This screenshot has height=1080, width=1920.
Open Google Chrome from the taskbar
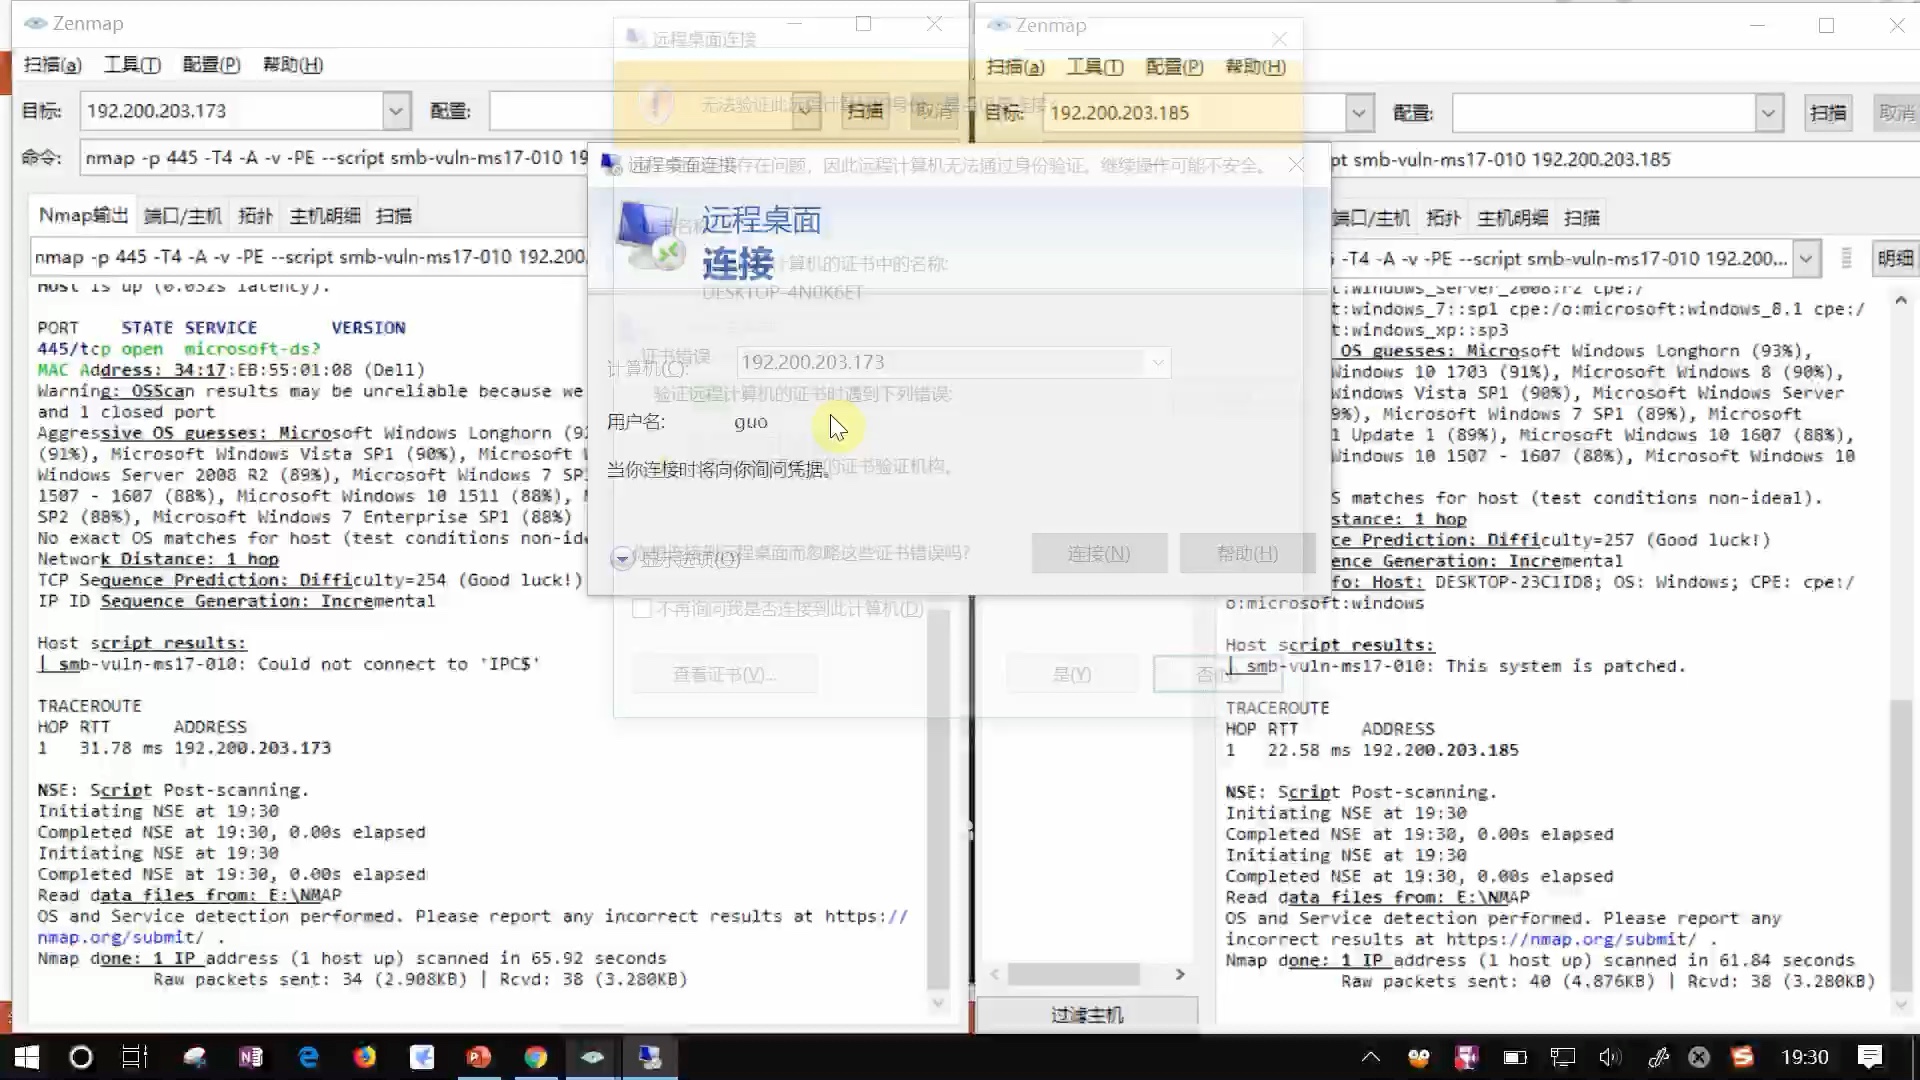[536, 1057]
